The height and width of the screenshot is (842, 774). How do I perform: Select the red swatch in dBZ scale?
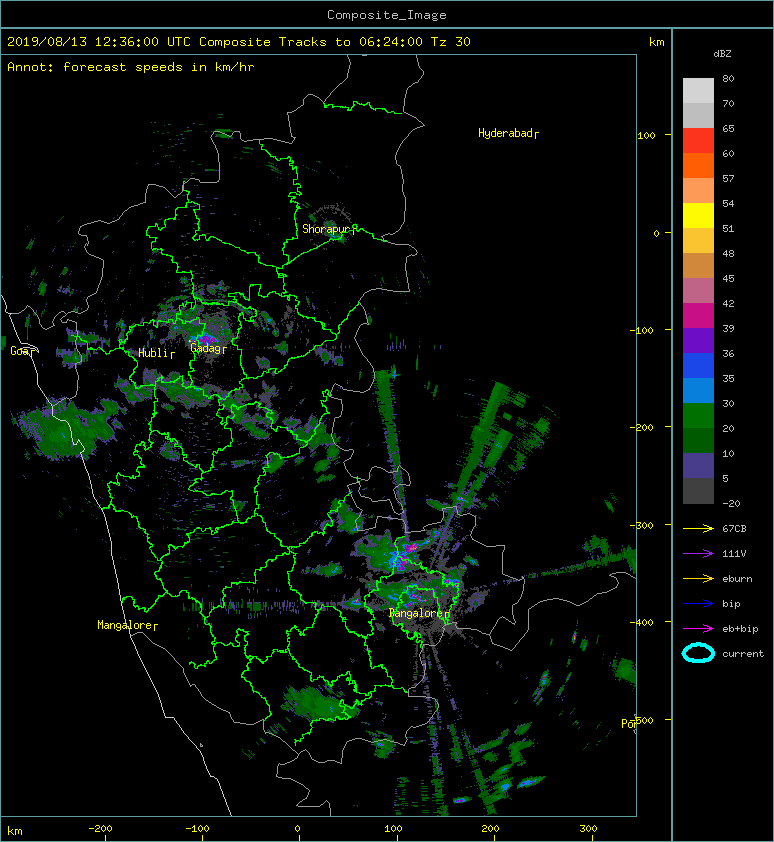pyautogui.click(x=698, y=140)
